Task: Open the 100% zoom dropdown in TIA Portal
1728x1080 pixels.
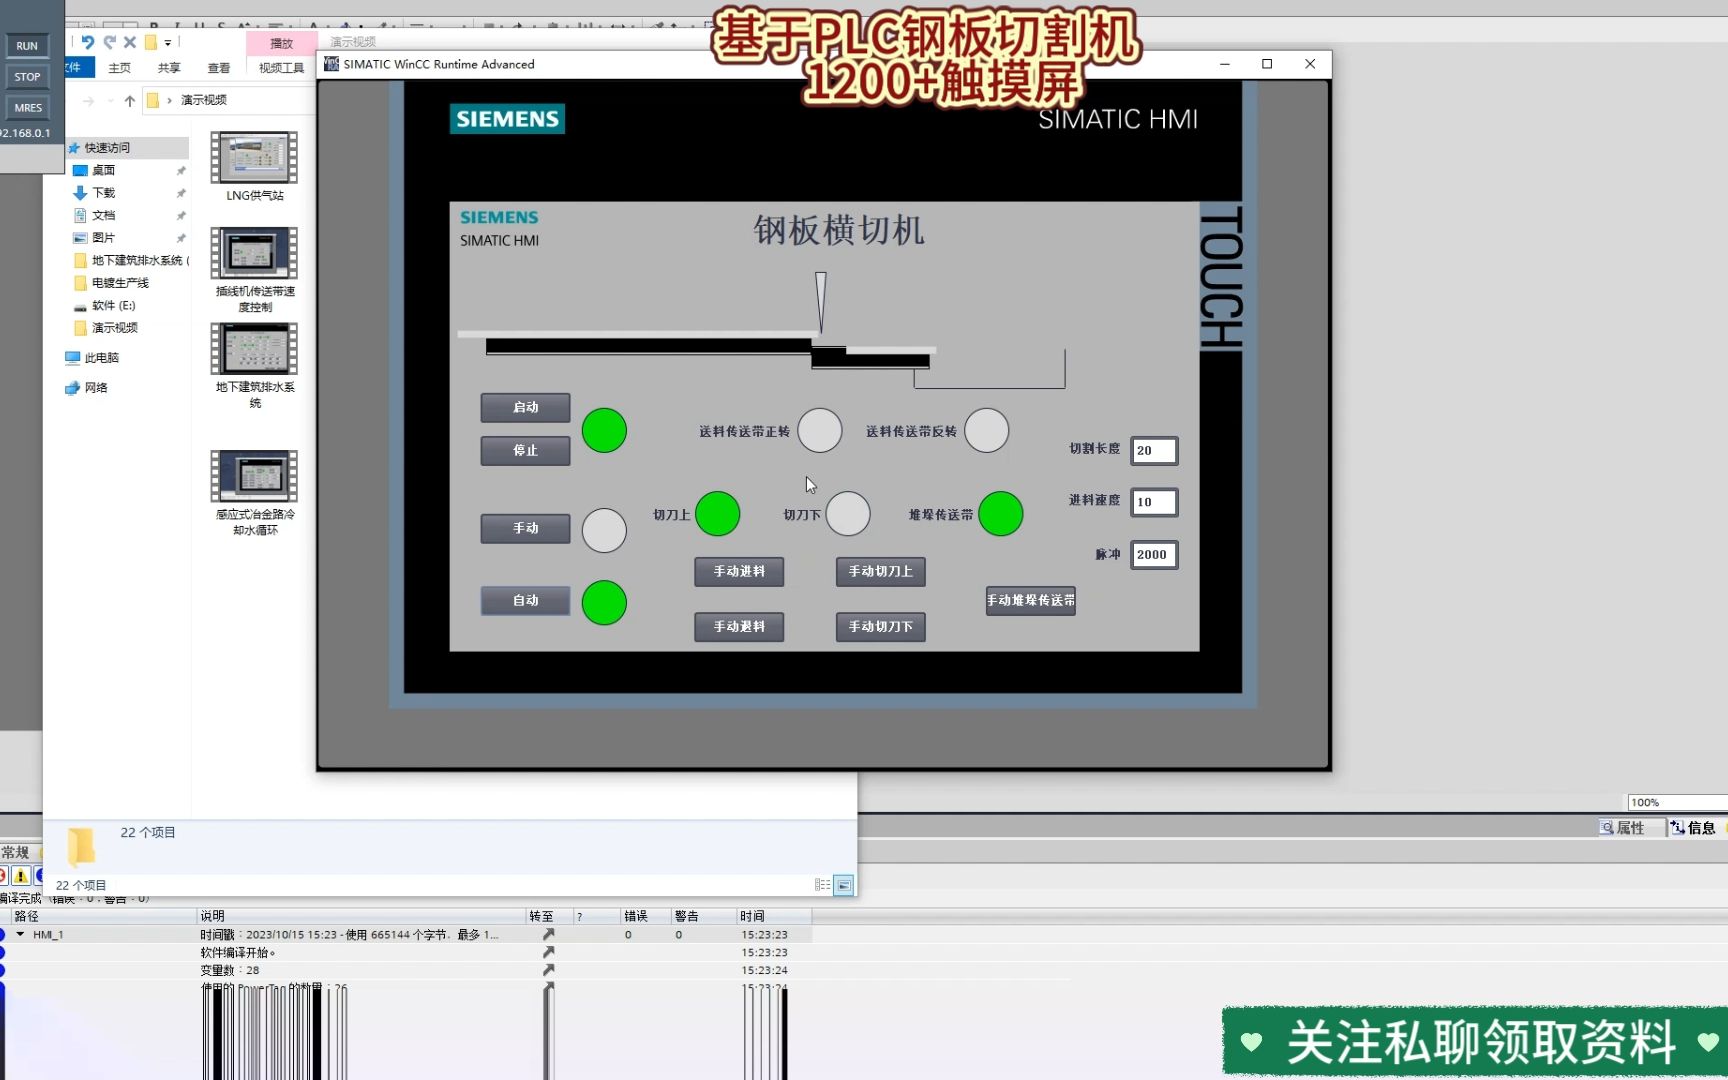Action: pos(1676,803)
